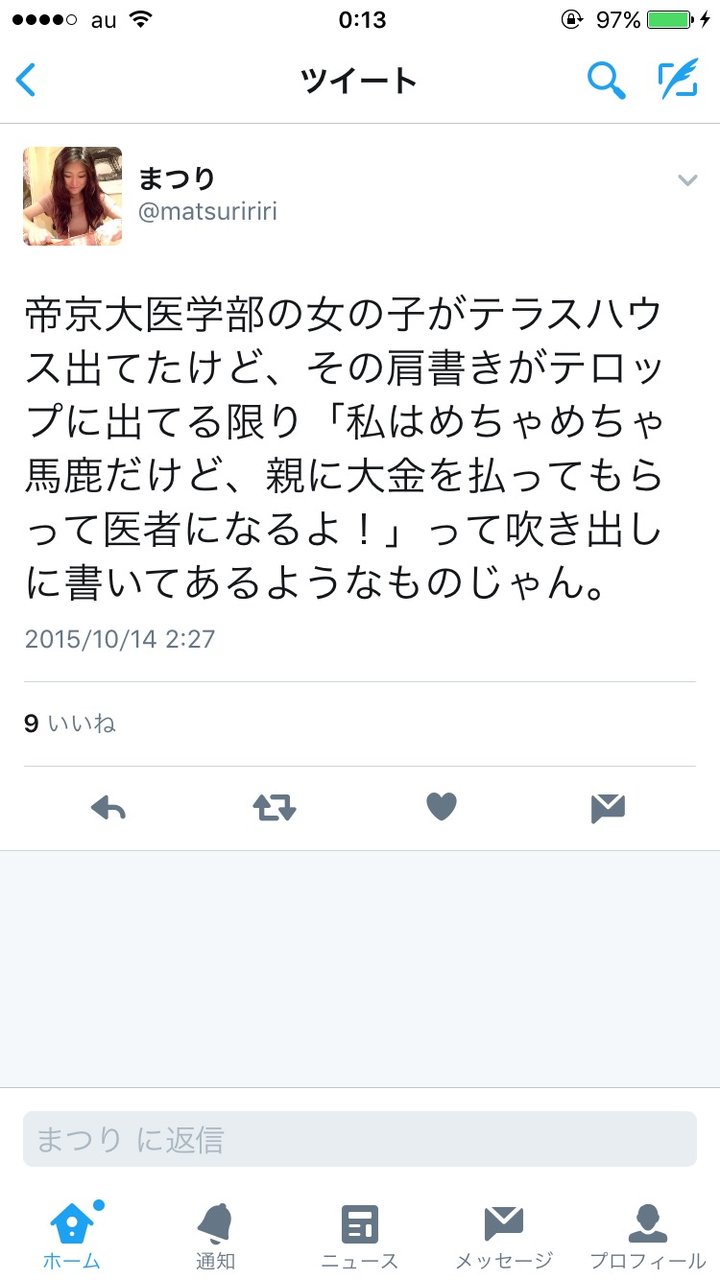View the 9 いいね likes list
Screen dimensions: 720x1280
coord(70,723)
